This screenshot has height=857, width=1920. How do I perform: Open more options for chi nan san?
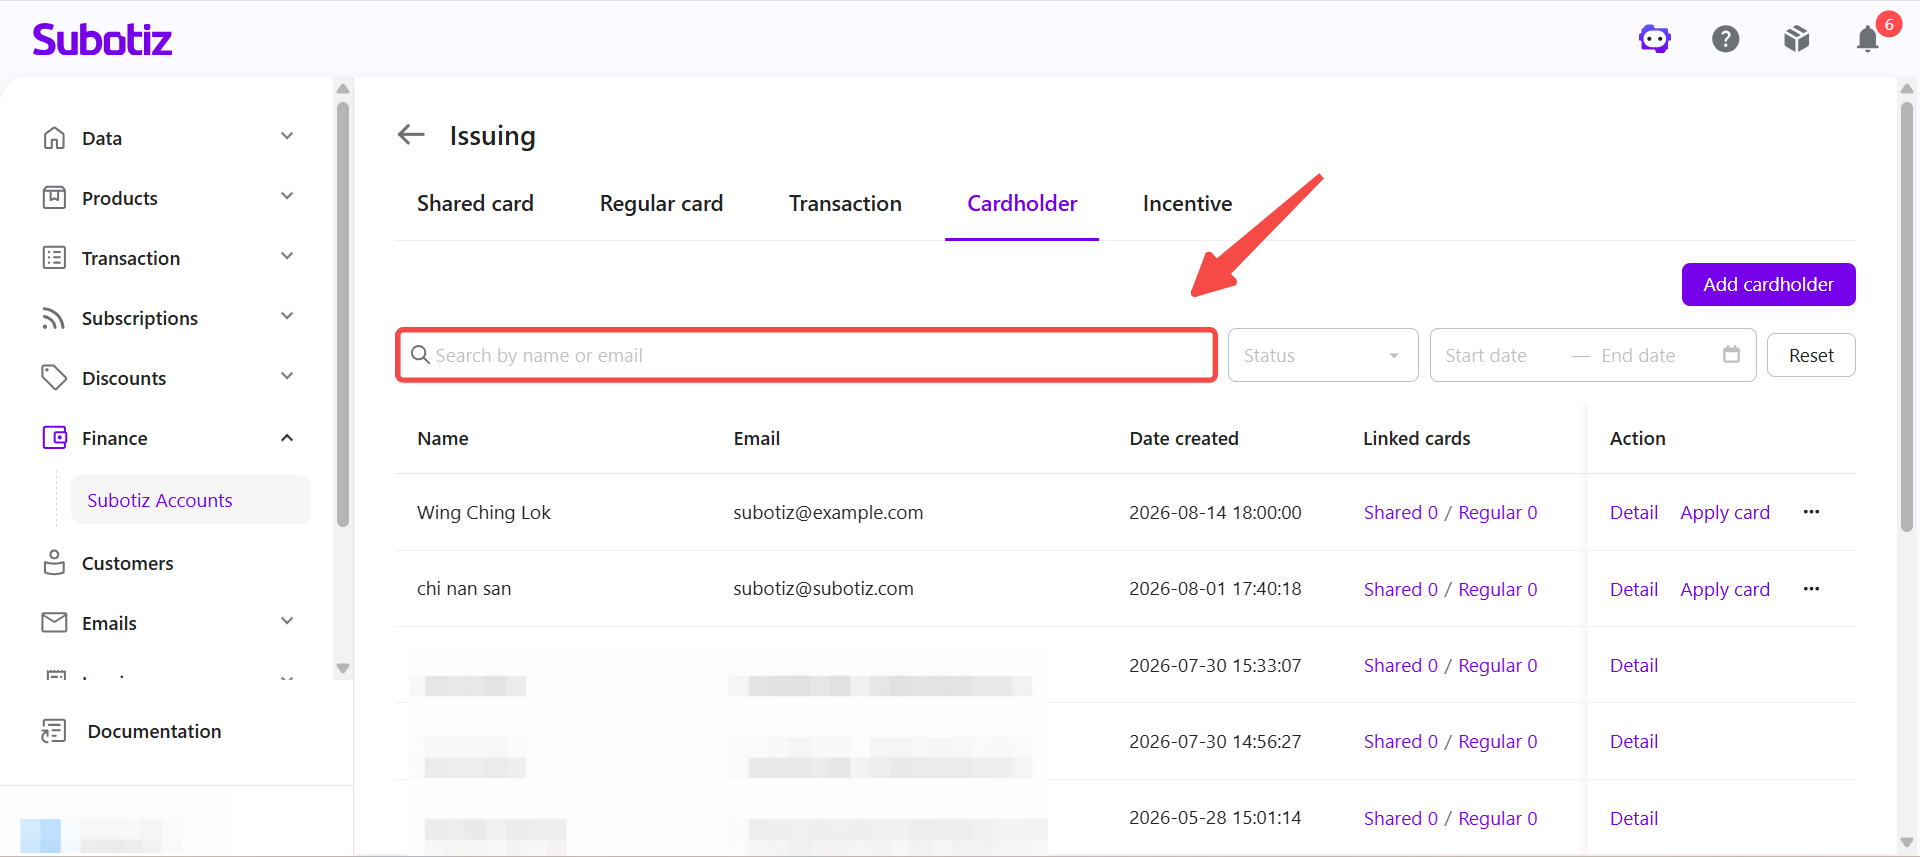pyautogui.click(x=1811, y=589)
